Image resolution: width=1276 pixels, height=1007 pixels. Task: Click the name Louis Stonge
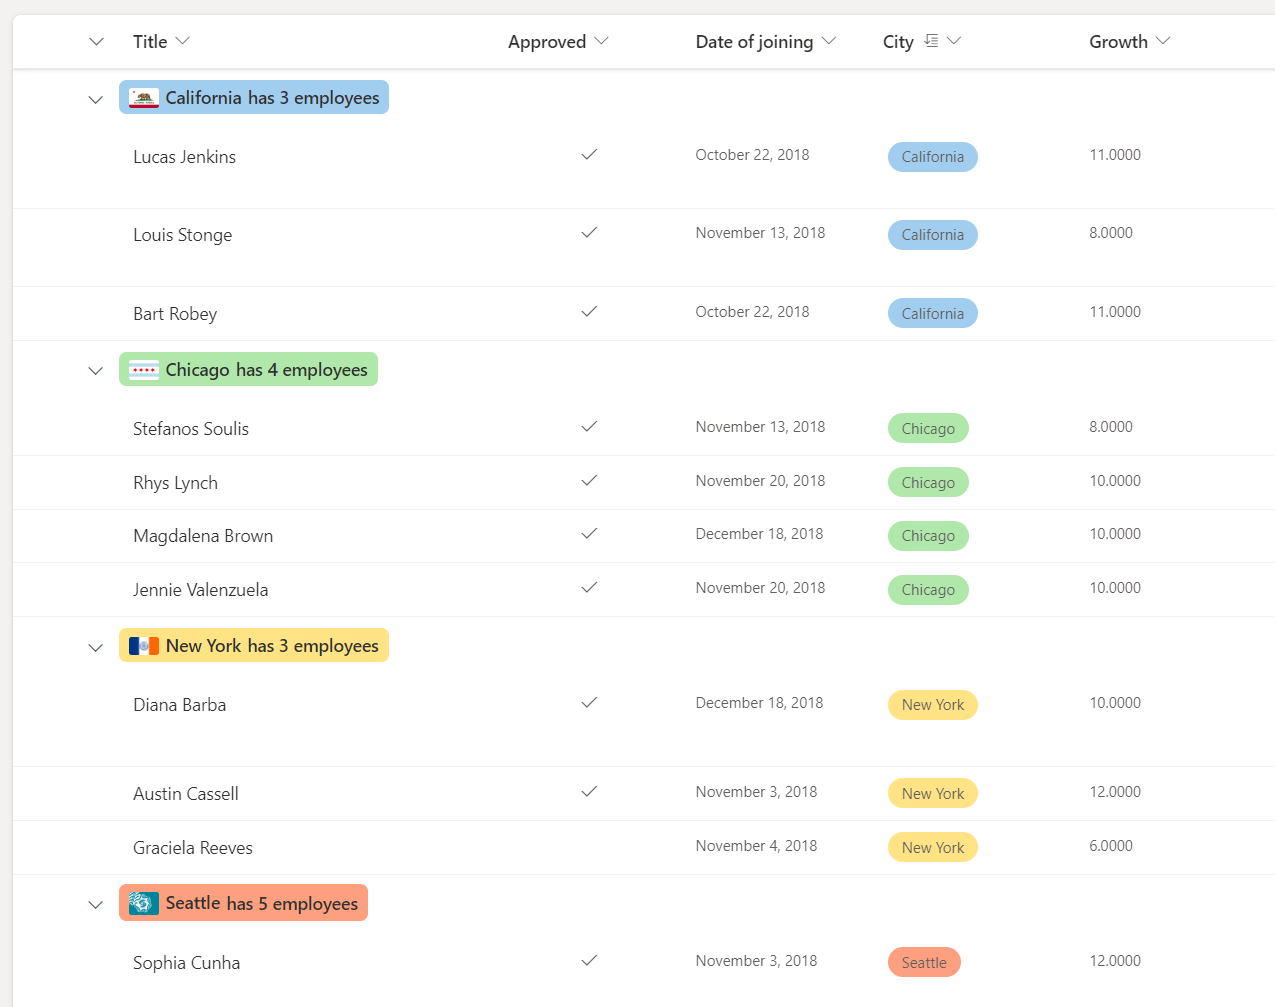[x=182, y=234]
